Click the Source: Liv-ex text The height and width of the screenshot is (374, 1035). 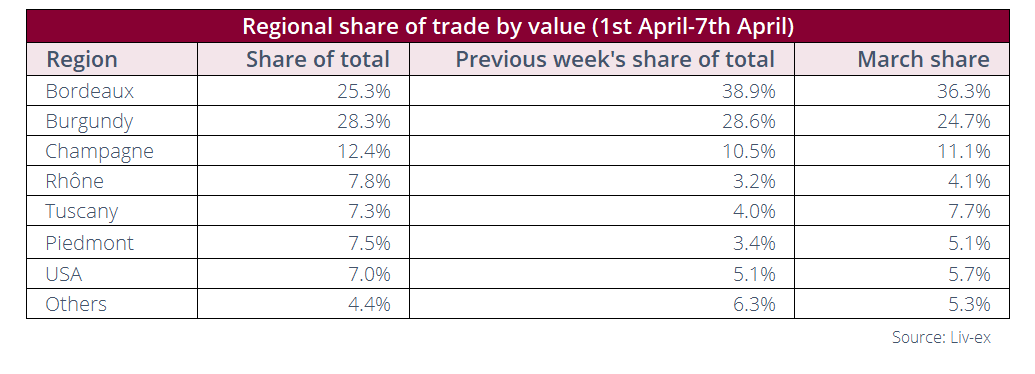pyautogui.click(x=941, y=337)
